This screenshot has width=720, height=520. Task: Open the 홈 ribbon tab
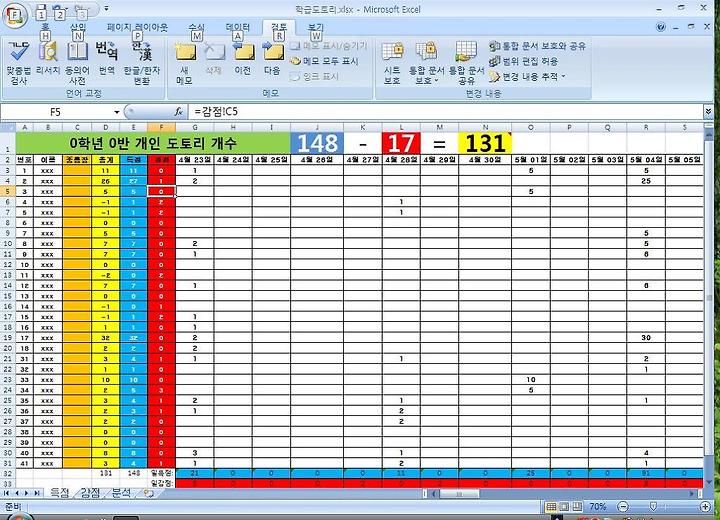click(x=45, y=28)
